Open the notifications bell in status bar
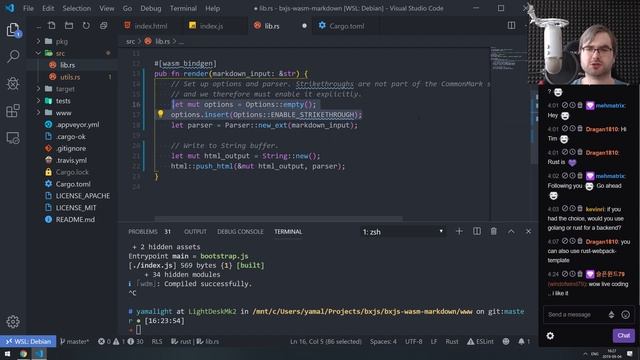640x360 pixels. click(524, 341)
